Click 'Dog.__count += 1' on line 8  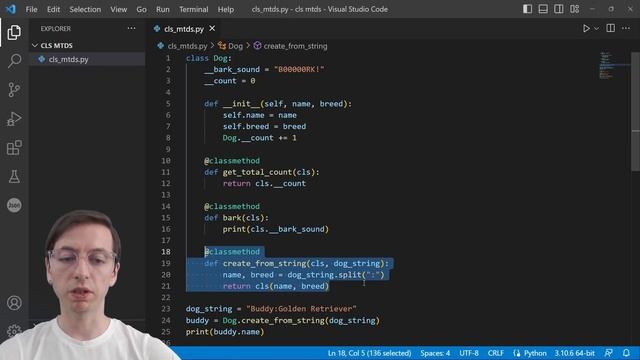pos(260,138)
